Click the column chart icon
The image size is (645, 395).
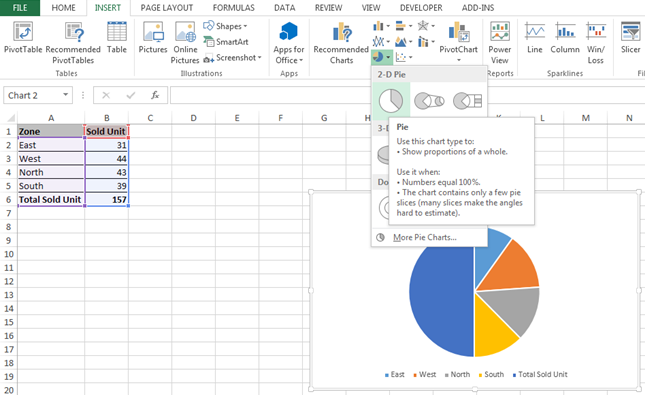(x=378, y=26)
